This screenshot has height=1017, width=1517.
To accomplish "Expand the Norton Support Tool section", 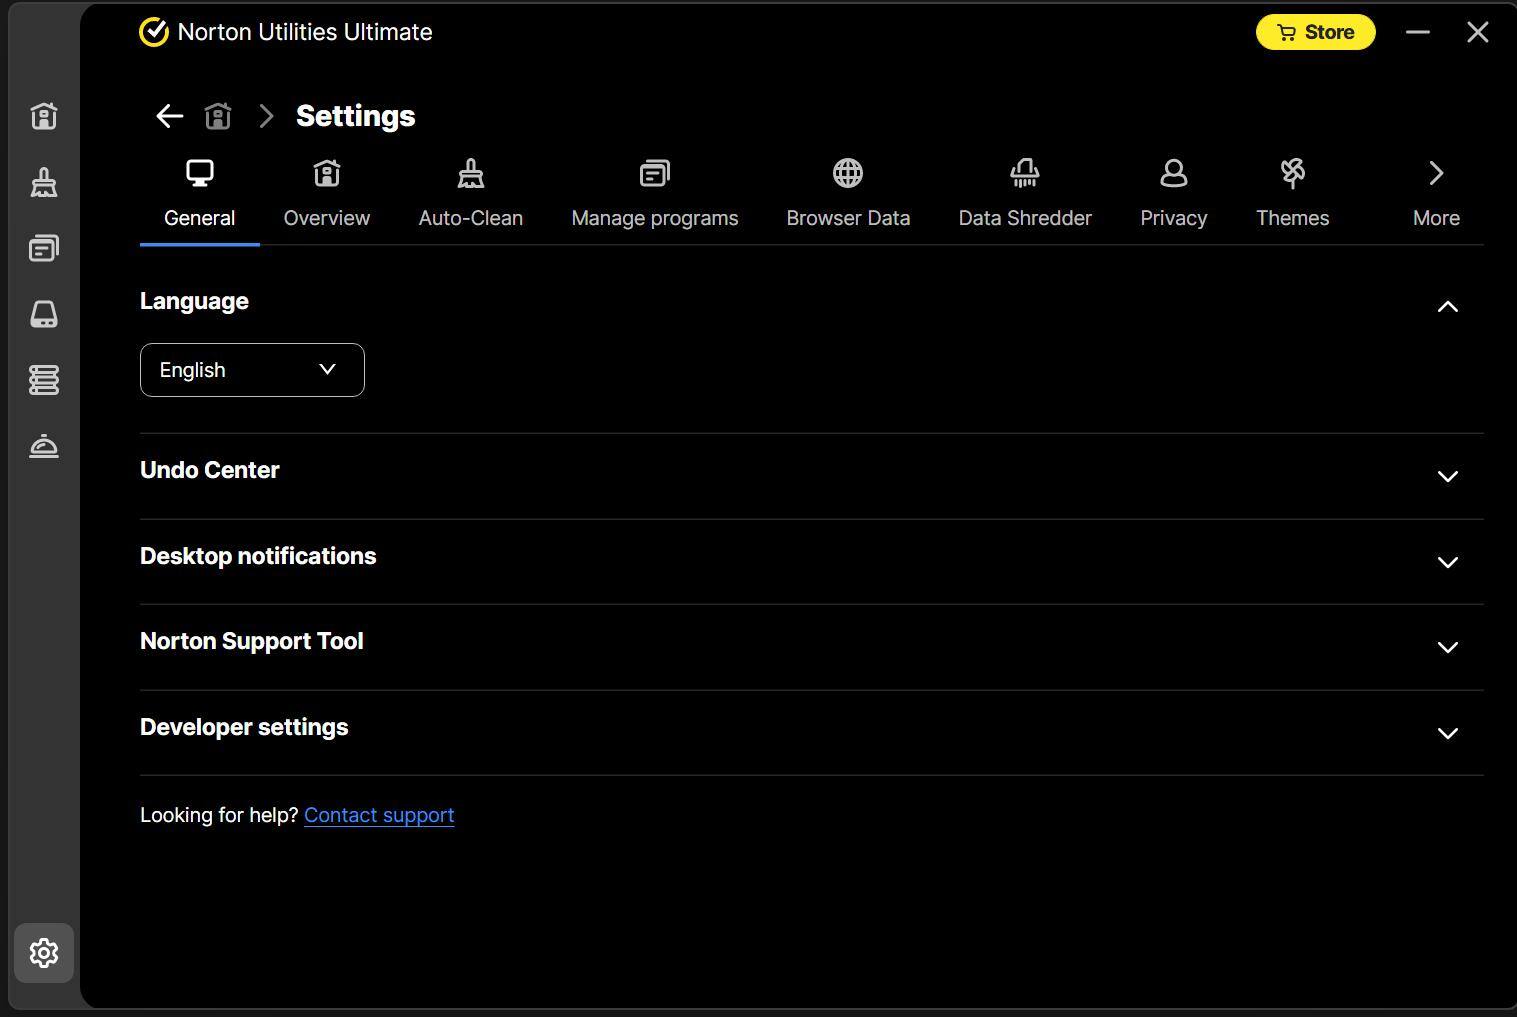I will [1447, 647].
